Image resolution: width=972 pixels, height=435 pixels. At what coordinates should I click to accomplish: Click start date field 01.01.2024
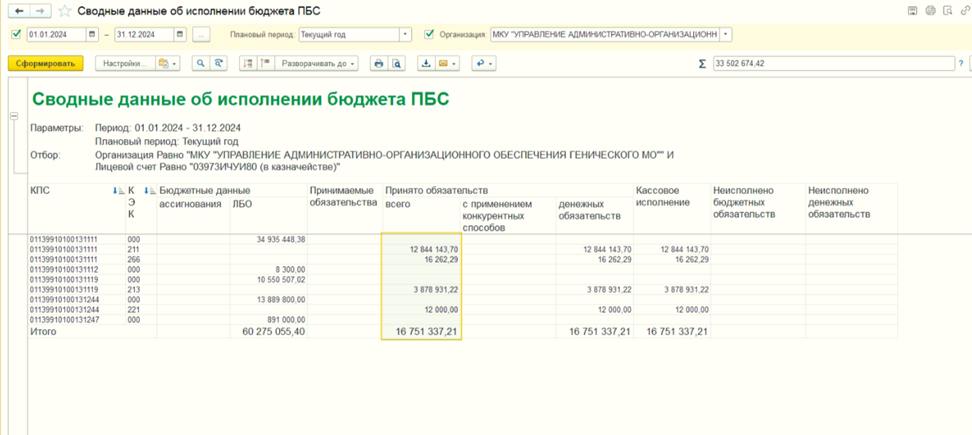pyautogui.click(x=56, y=35)
